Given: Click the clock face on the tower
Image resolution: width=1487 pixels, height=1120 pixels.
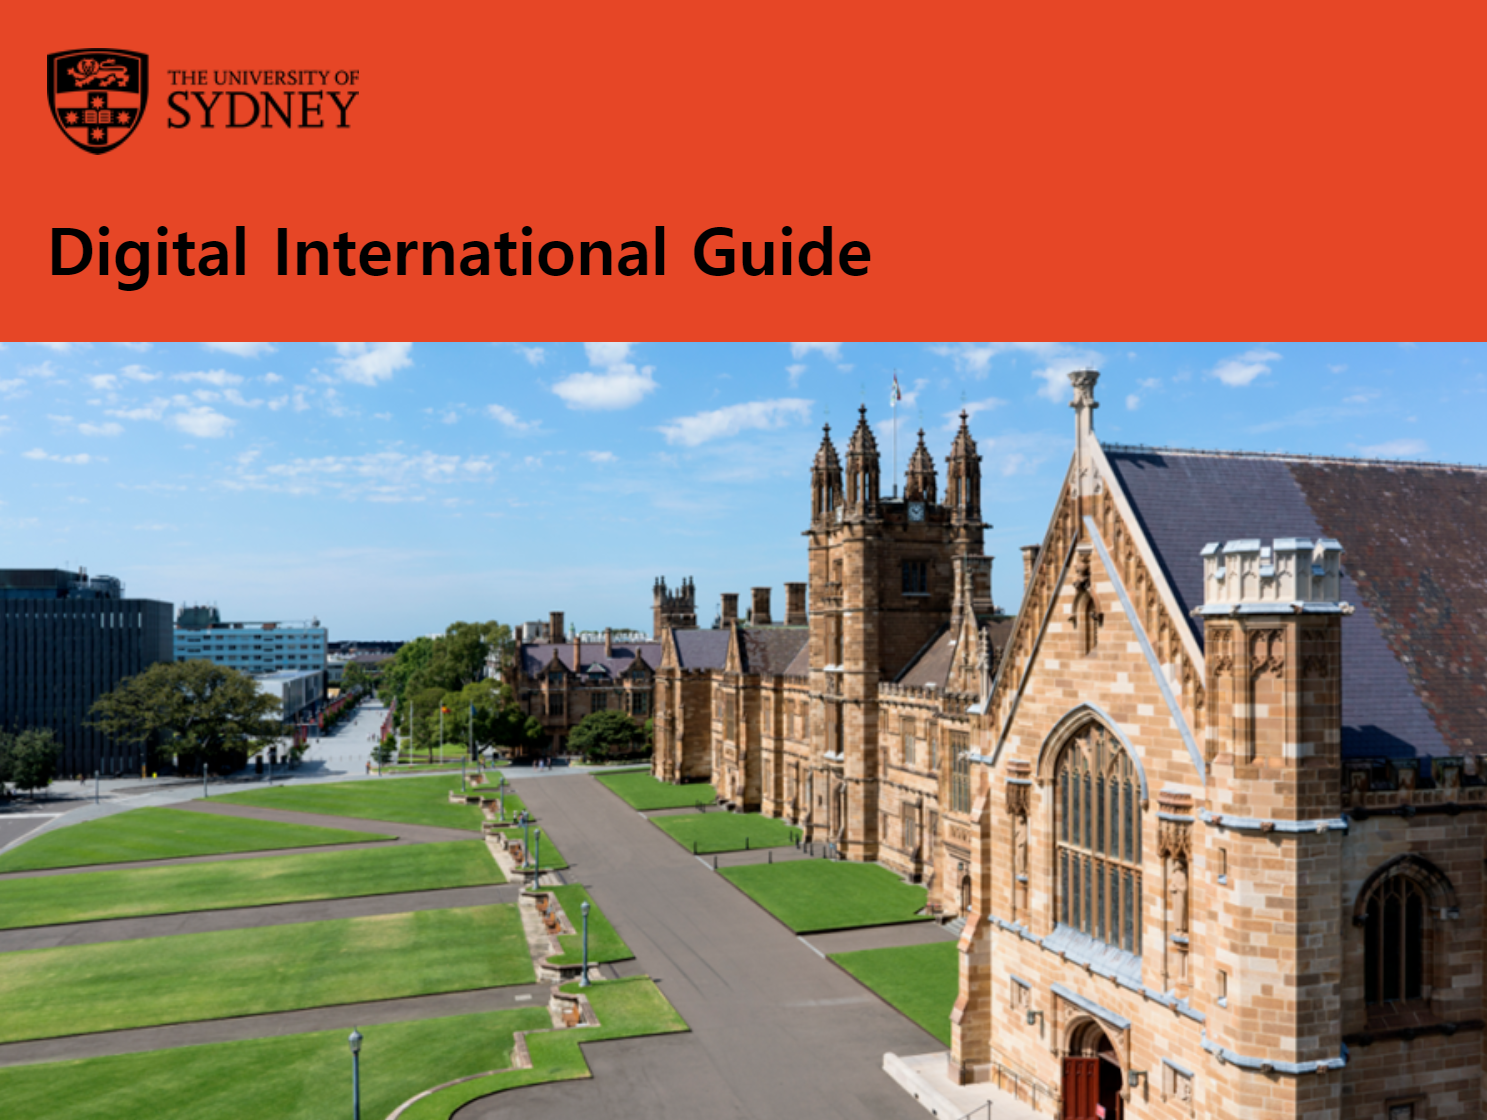Looking at the screenshot, I should 915,512.
